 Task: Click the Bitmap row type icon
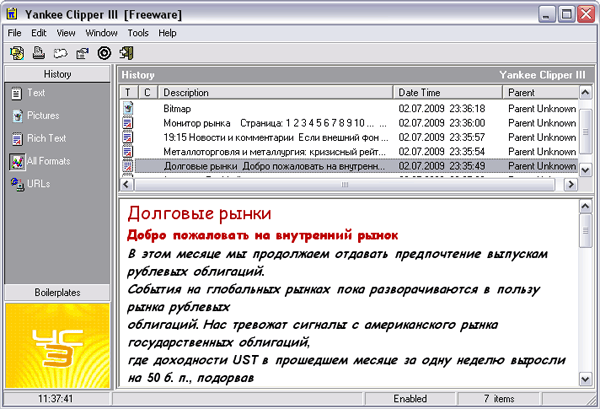(x=128, y=108)
